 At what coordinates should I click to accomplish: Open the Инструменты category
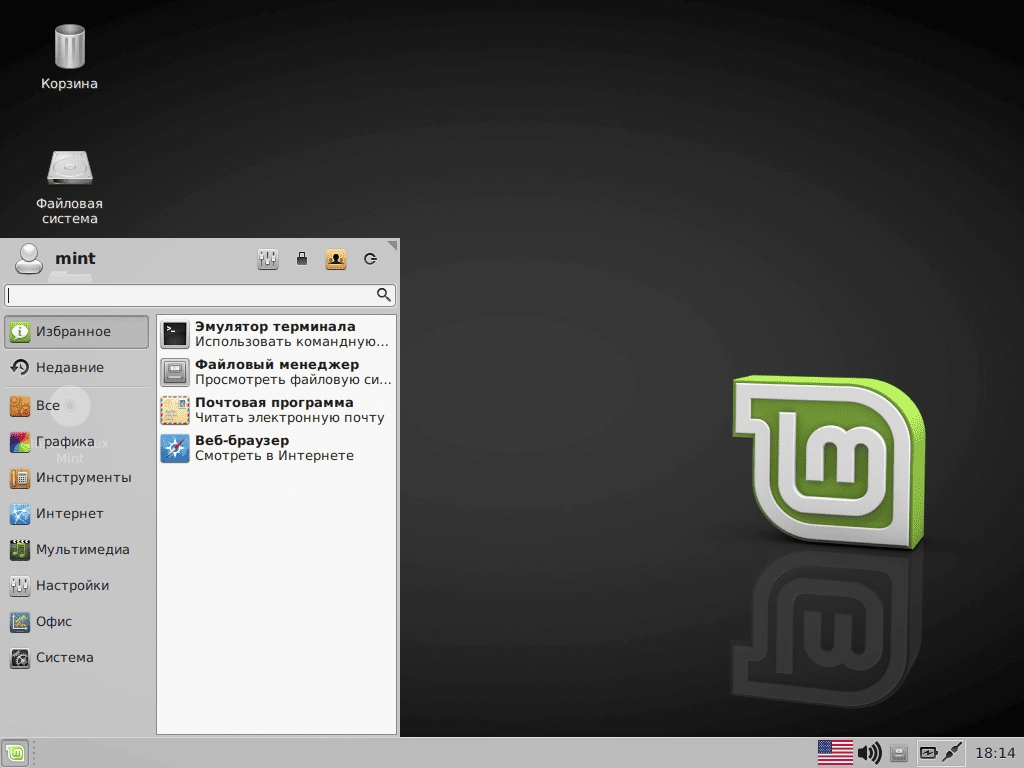point(76,478)
